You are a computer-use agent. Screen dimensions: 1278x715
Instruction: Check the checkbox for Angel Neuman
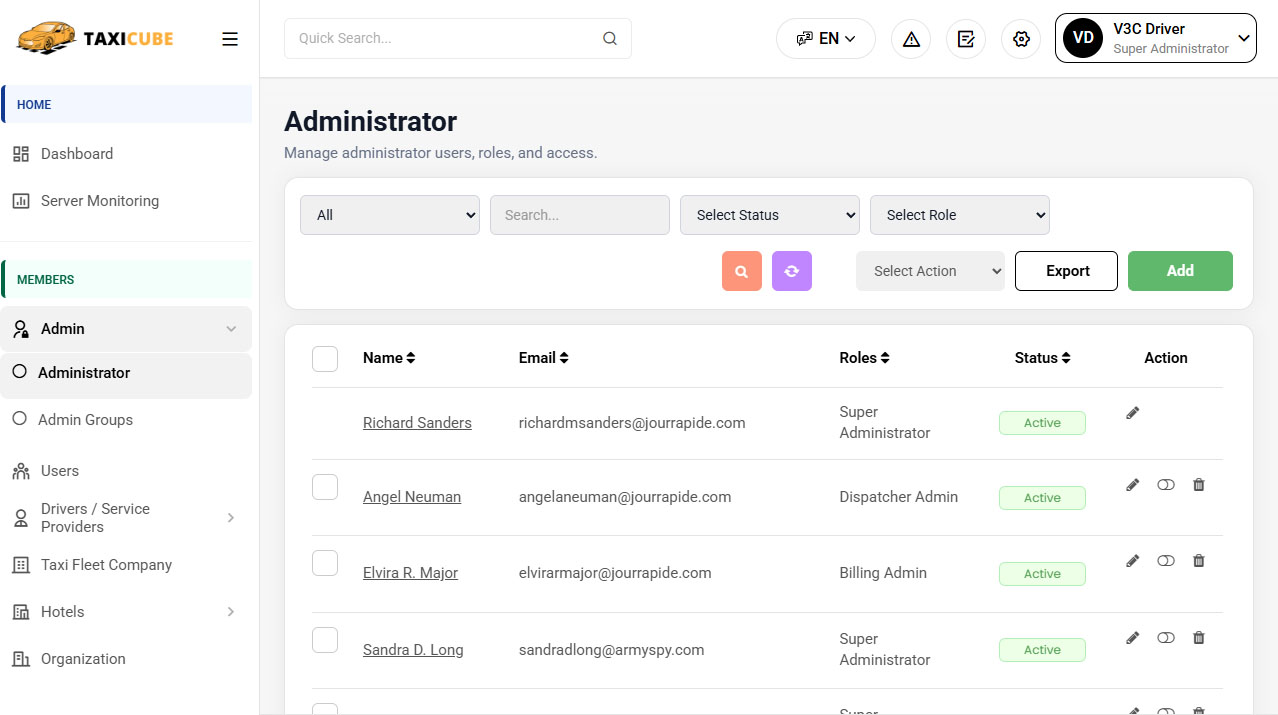(325, 487)
